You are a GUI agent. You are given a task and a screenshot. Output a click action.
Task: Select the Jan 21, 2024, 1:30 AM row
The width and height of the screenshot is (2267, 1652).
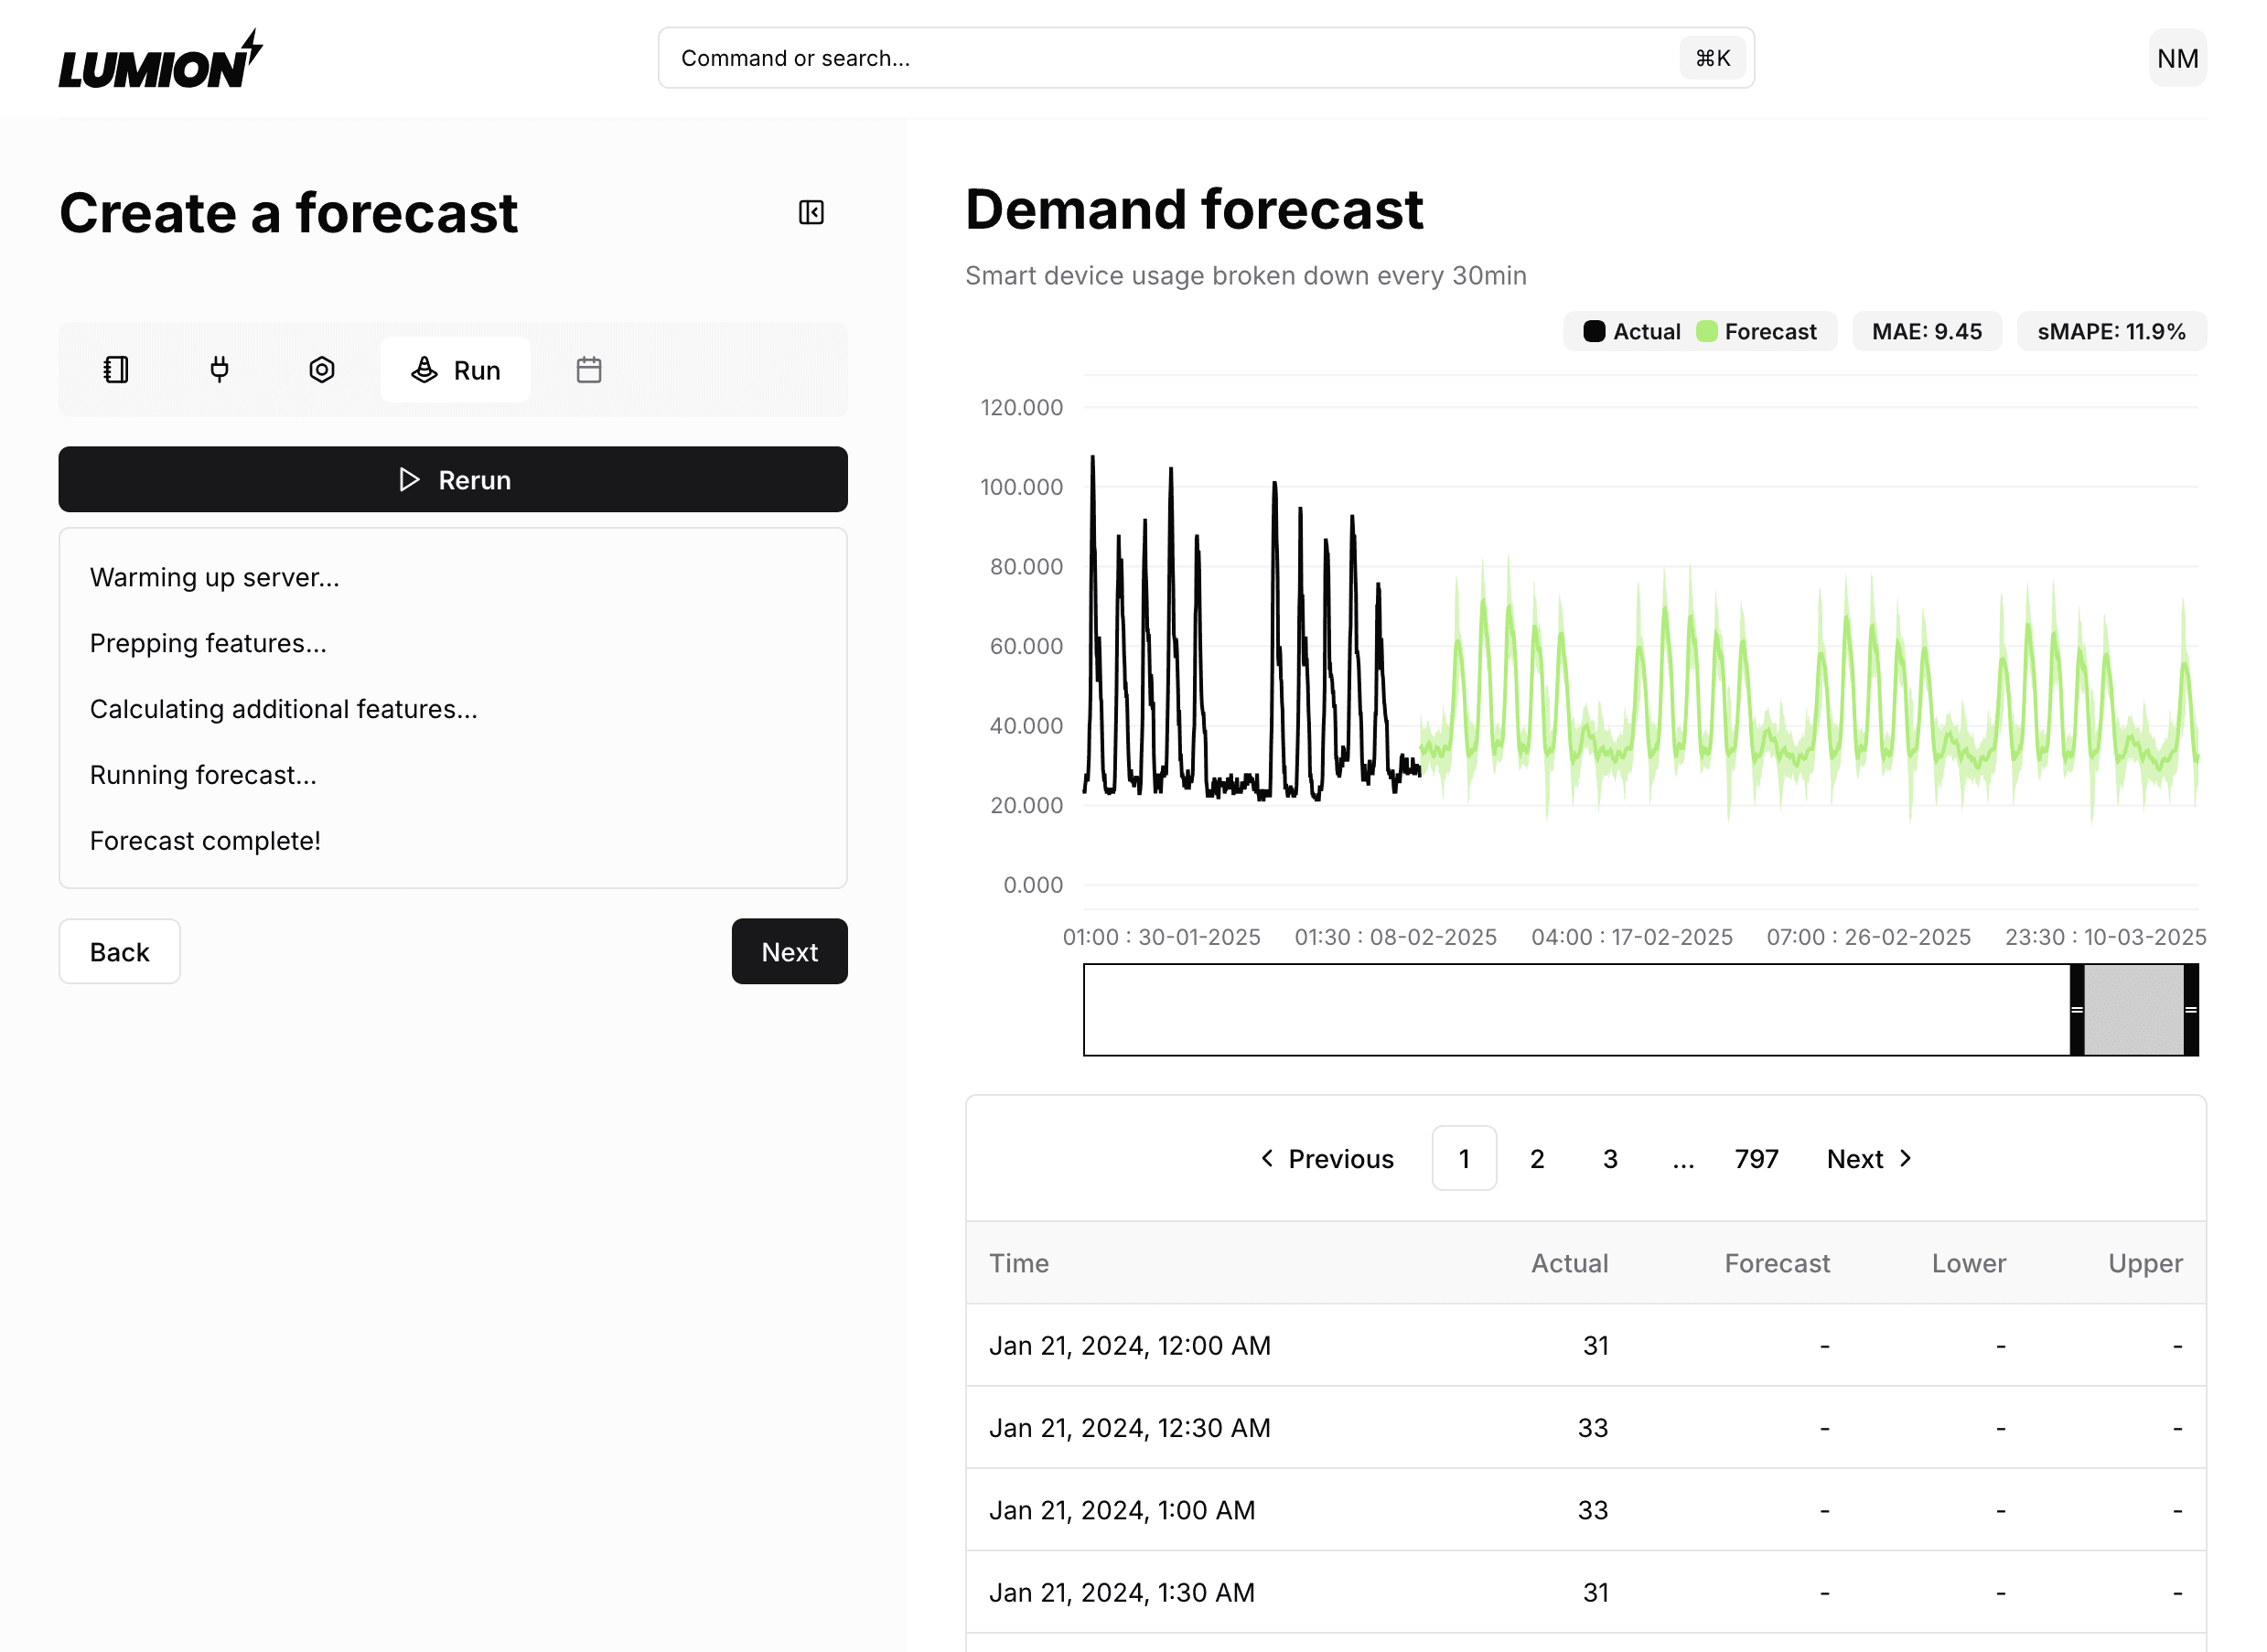[1586, 1593]
